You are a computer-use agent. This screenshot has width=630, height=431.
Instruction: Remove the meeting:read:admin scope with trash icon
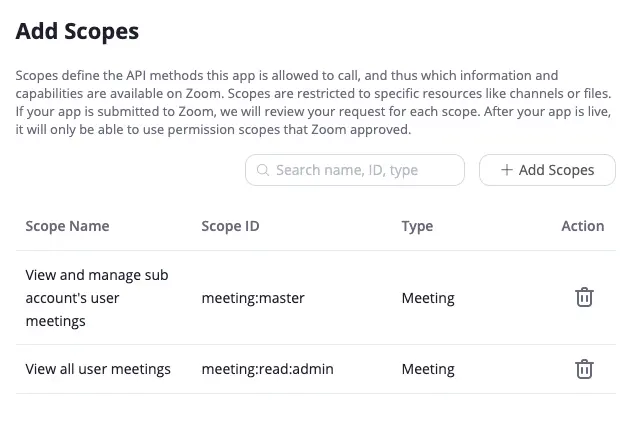click(x=584, y=369)
